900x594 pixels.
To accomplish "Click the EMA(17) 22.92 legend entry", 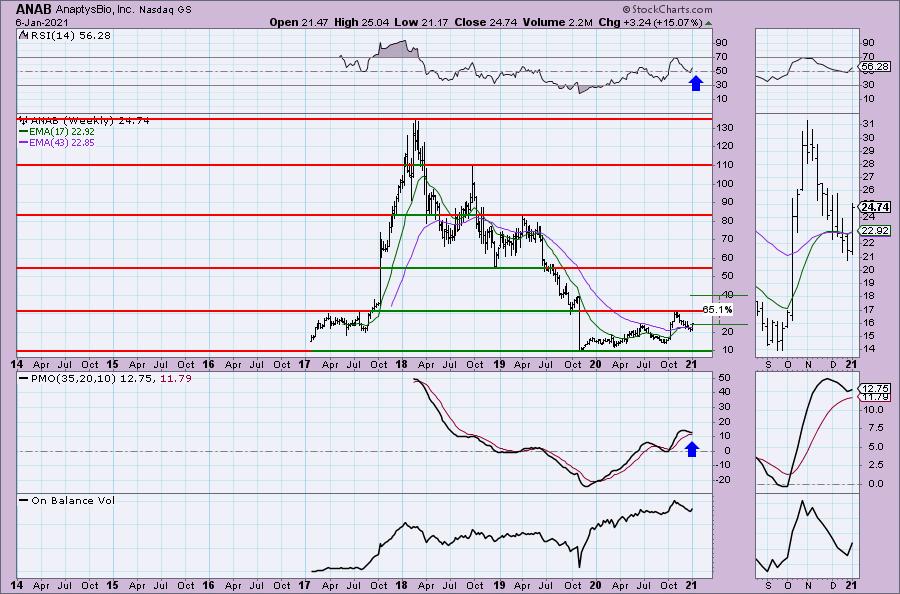I will click(x=57, y=131).
